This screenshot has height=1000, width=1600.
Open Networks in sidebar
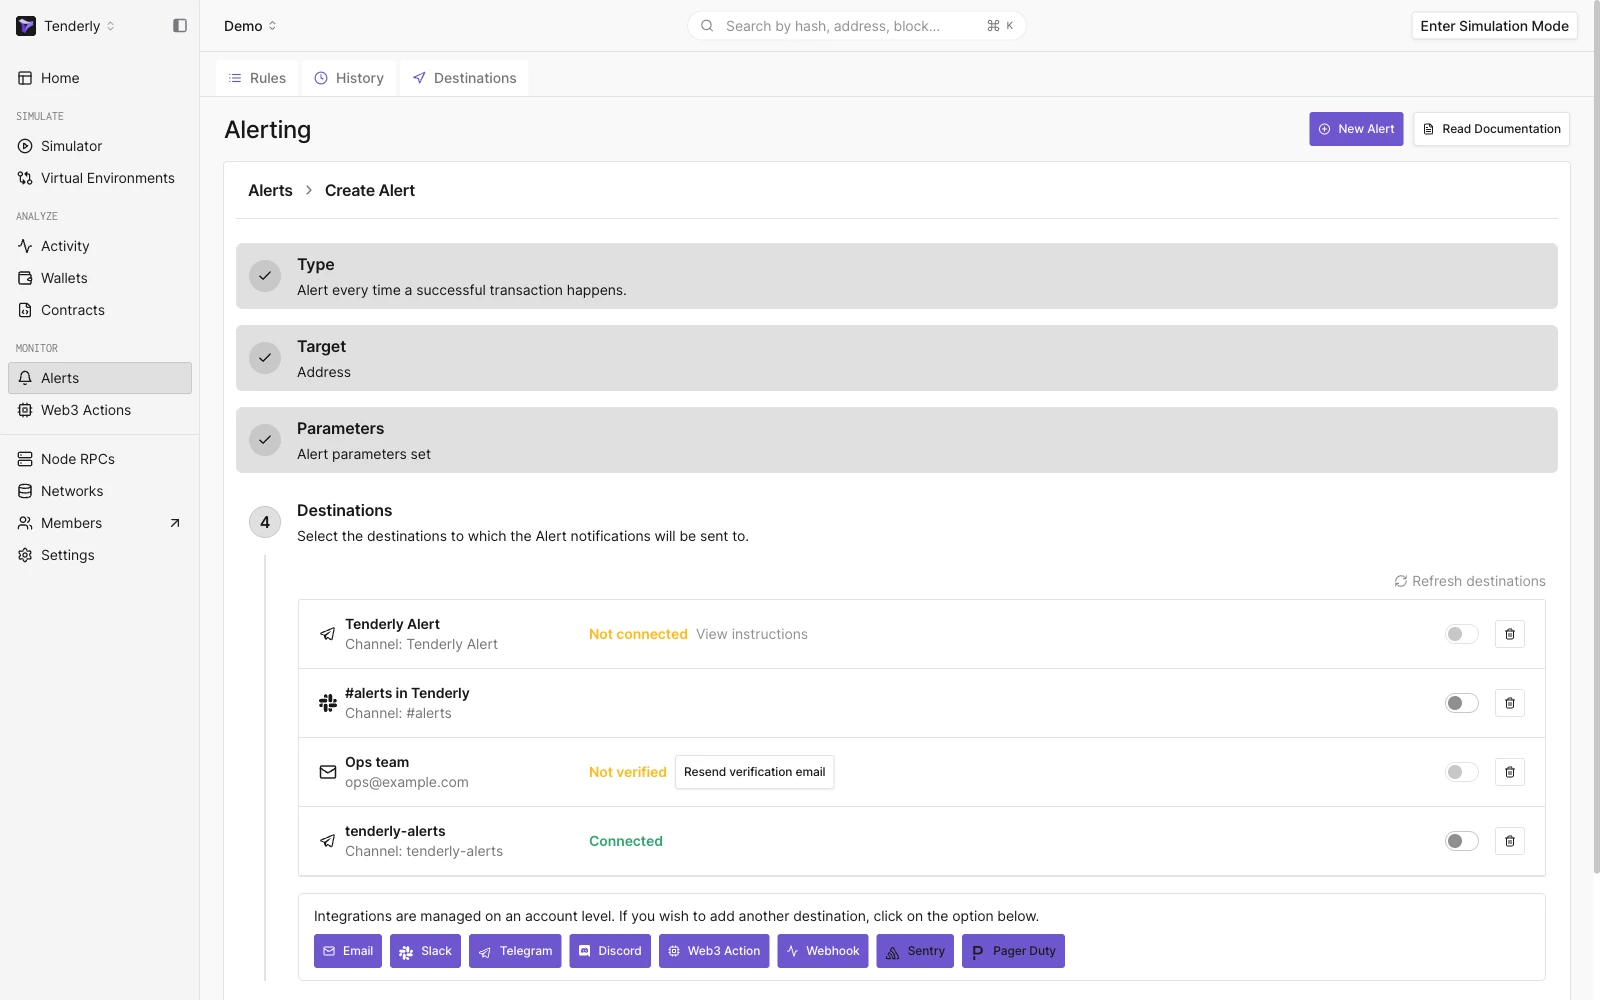point(100,491)
